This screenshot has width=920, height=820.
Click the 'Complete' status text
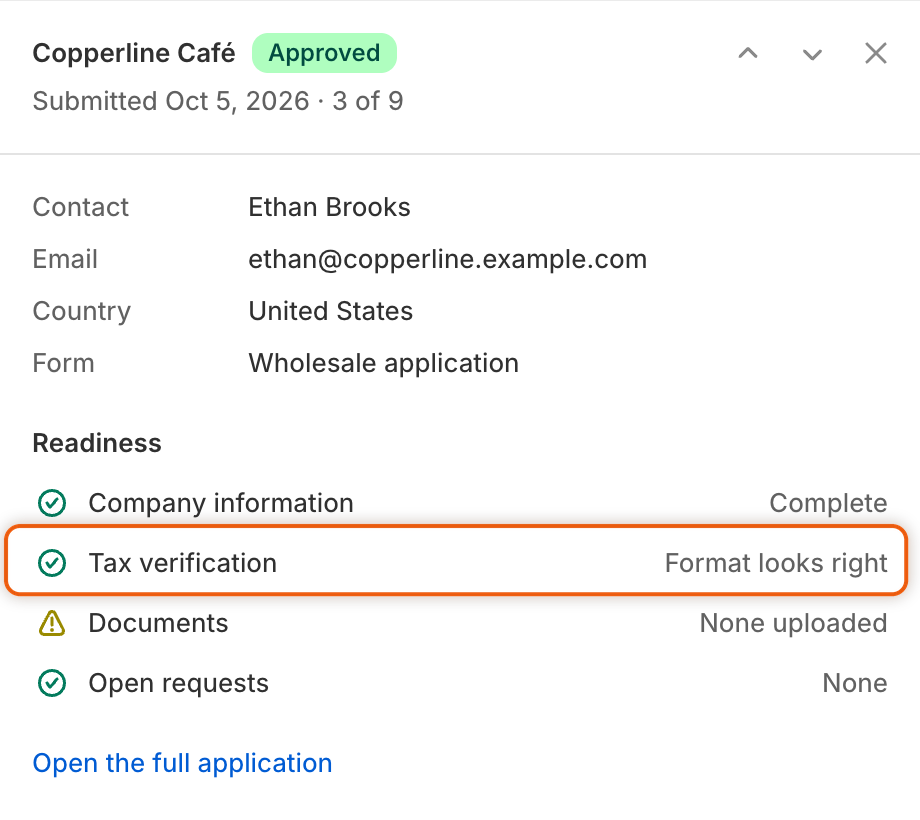[828, 503]
